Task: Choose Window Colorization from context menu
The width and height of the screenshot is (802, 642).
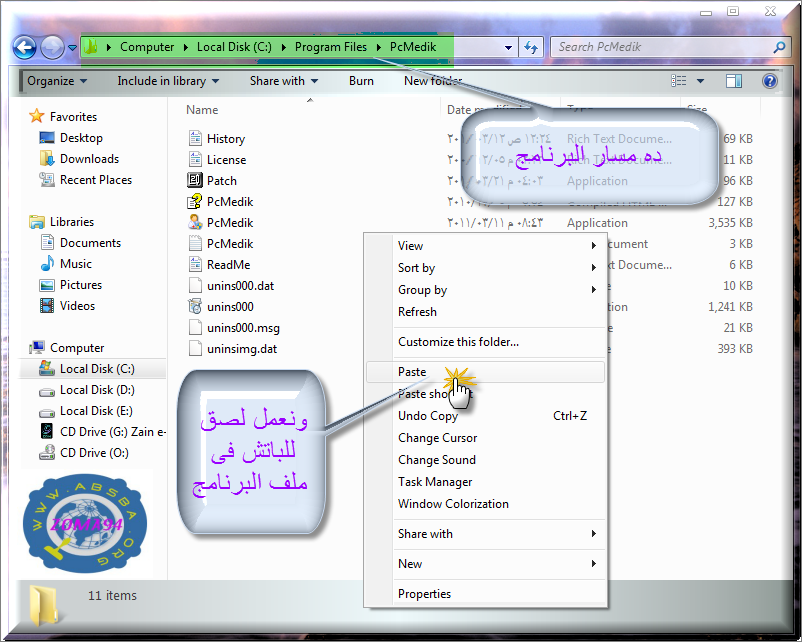Action: coord(485,504)
